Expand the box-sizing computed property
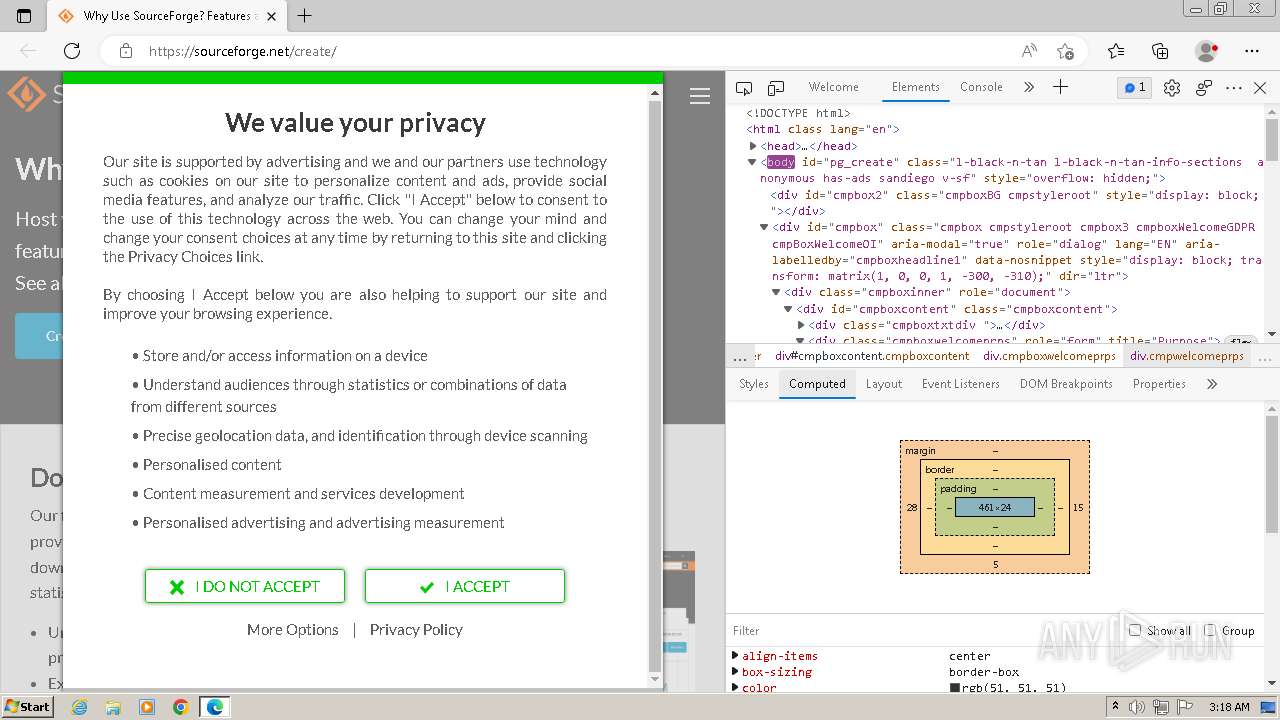 [735, 672]
